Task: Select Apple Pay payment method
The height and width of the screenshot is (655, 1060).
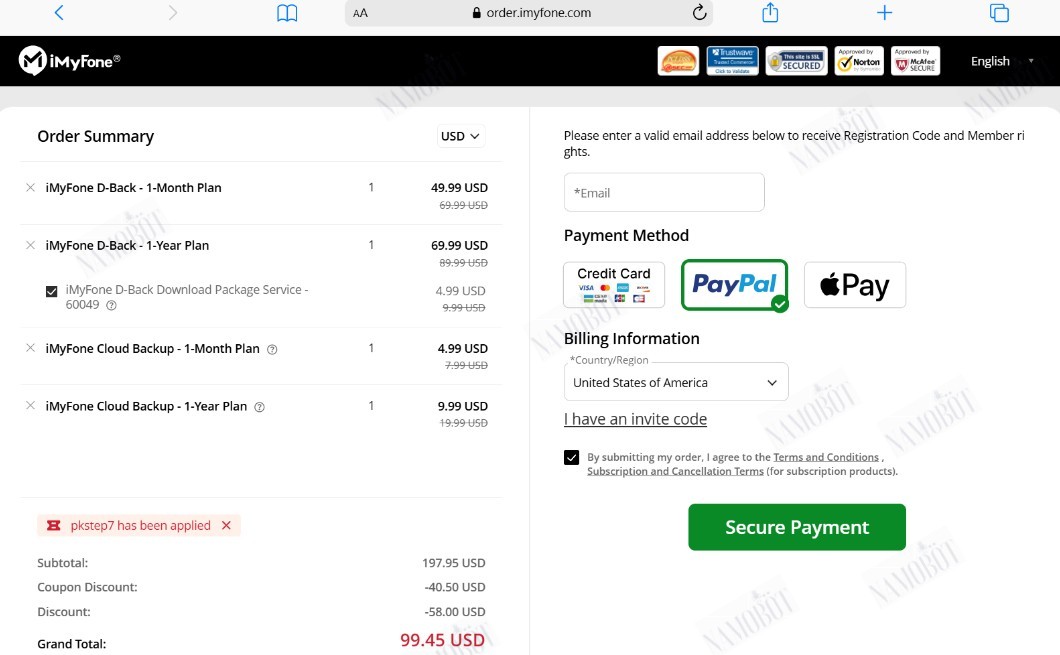Action: 854,285
